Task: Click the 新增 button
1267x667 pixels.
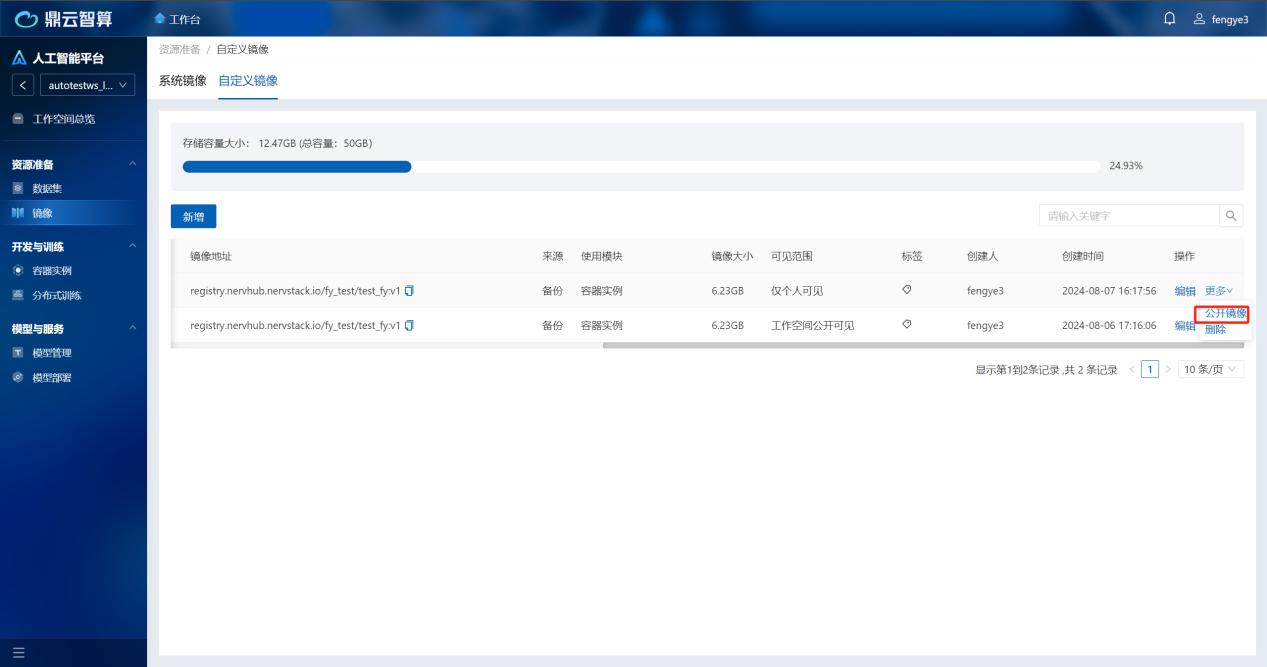Action: (x=193, y=216)
